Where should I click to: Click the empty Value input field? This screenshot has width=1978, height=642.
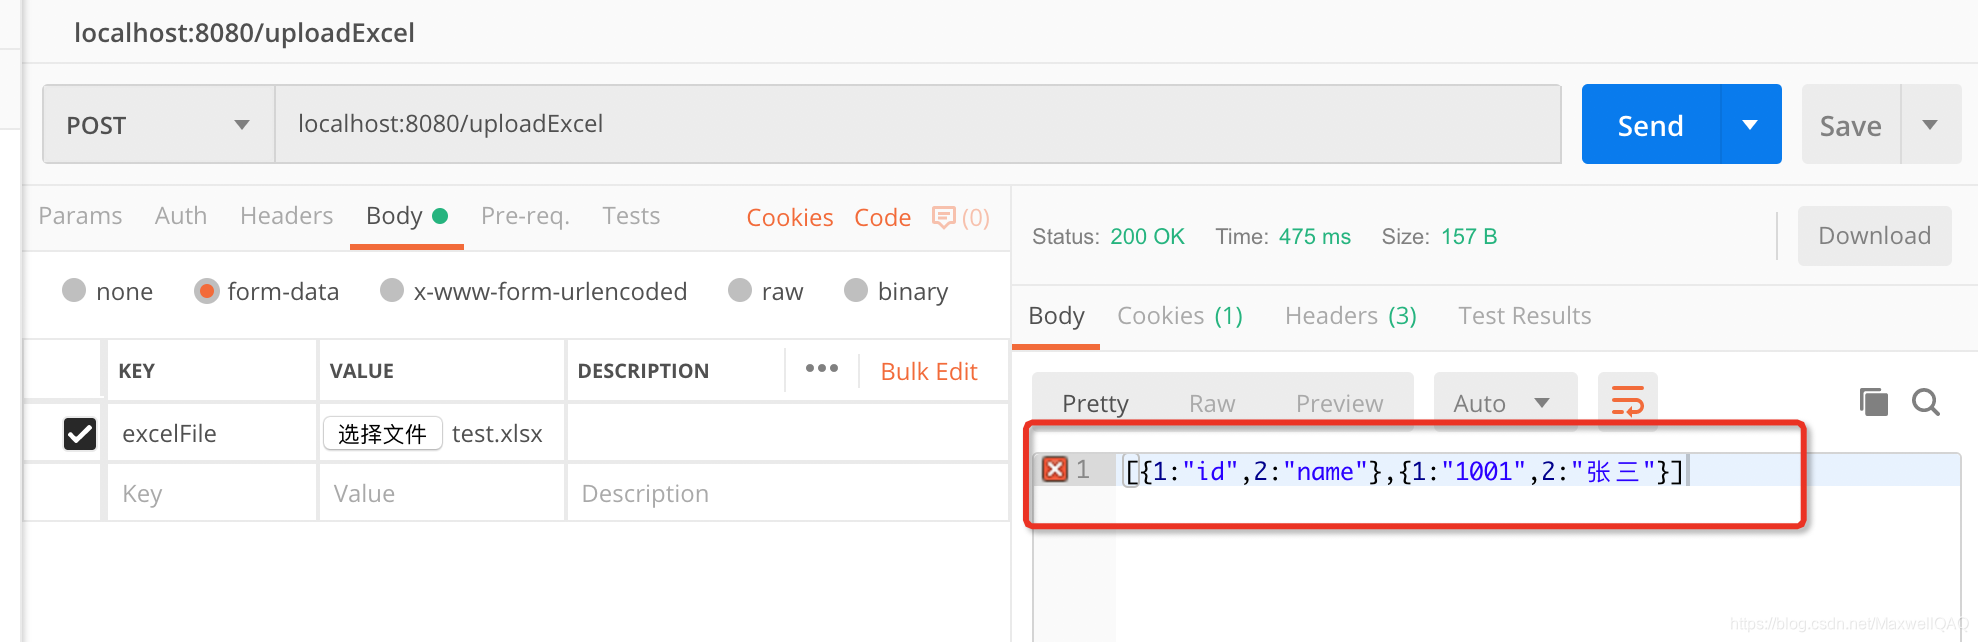(x=442, y=493)
